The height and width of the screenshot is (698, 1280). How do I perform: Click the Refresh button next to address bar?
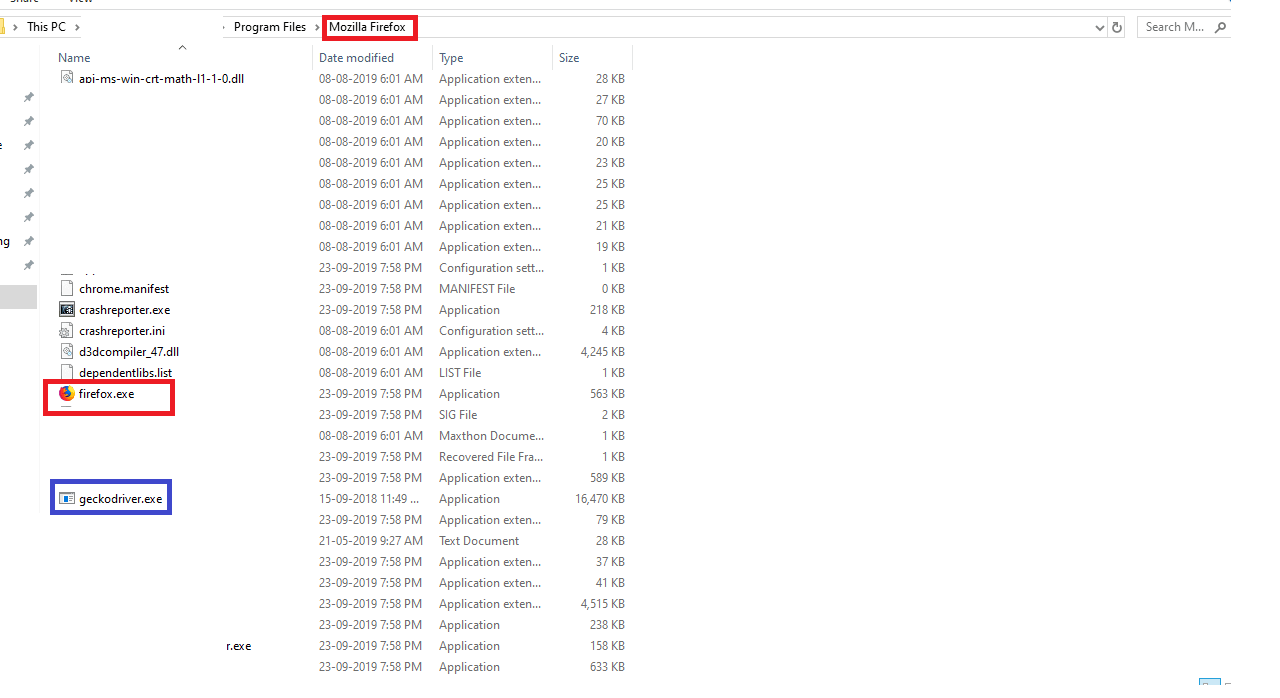[x=1117, y=27]
